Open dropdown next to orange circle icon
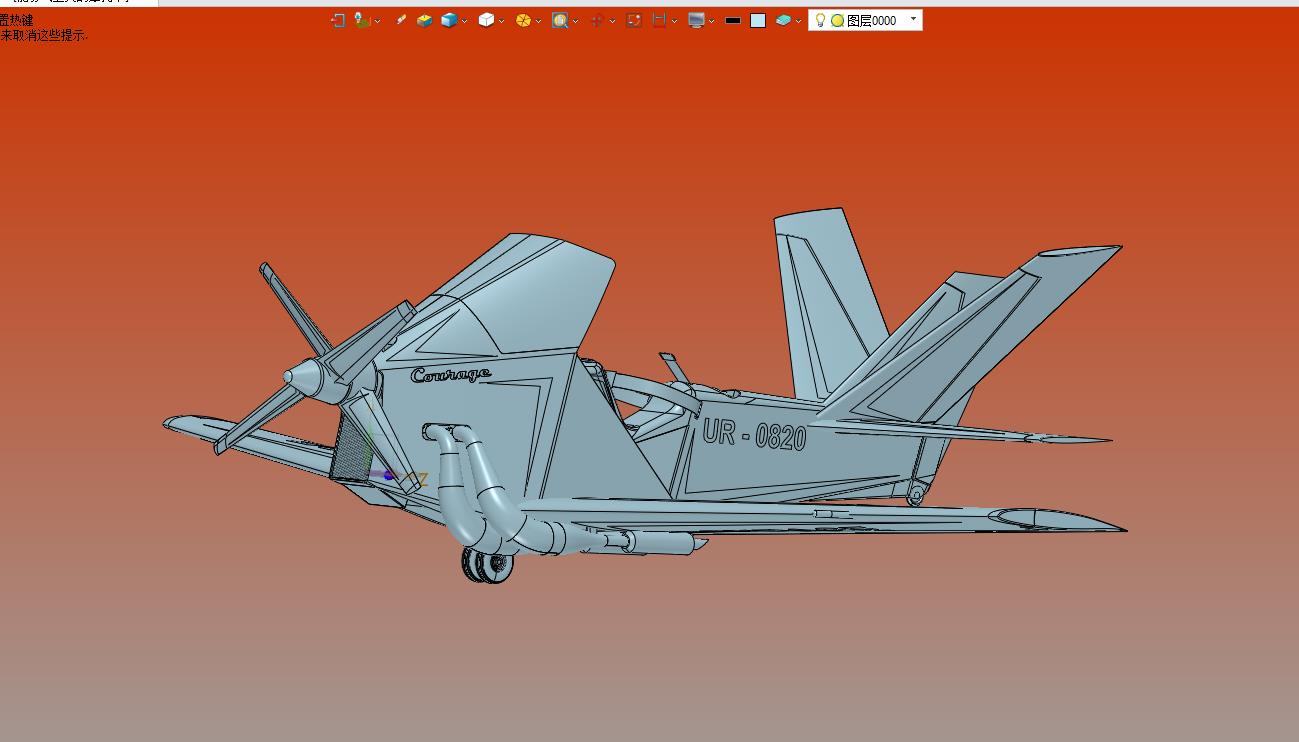The width and height of the screenshot is (1299, 742). pos(538,21)
